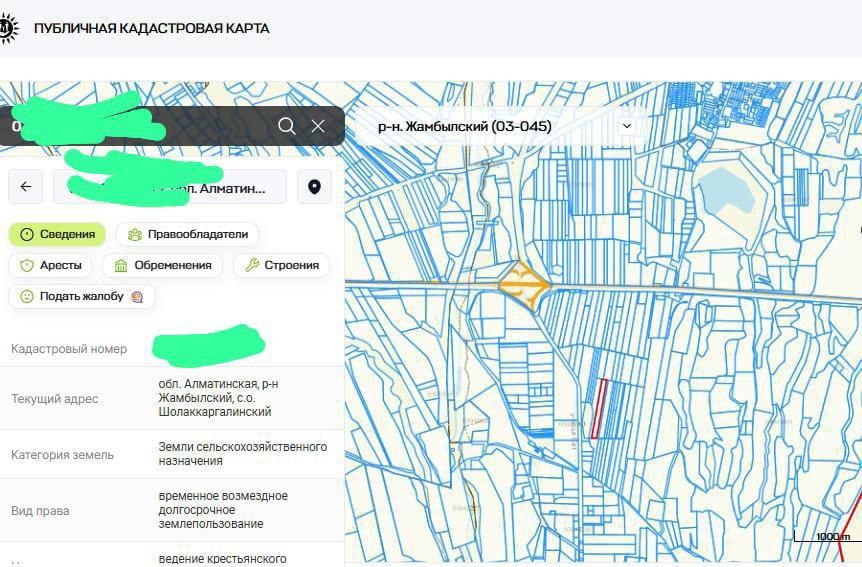Clear the search field with X
This screenshot has height=567, width=862.
click(x=318, y=126)
